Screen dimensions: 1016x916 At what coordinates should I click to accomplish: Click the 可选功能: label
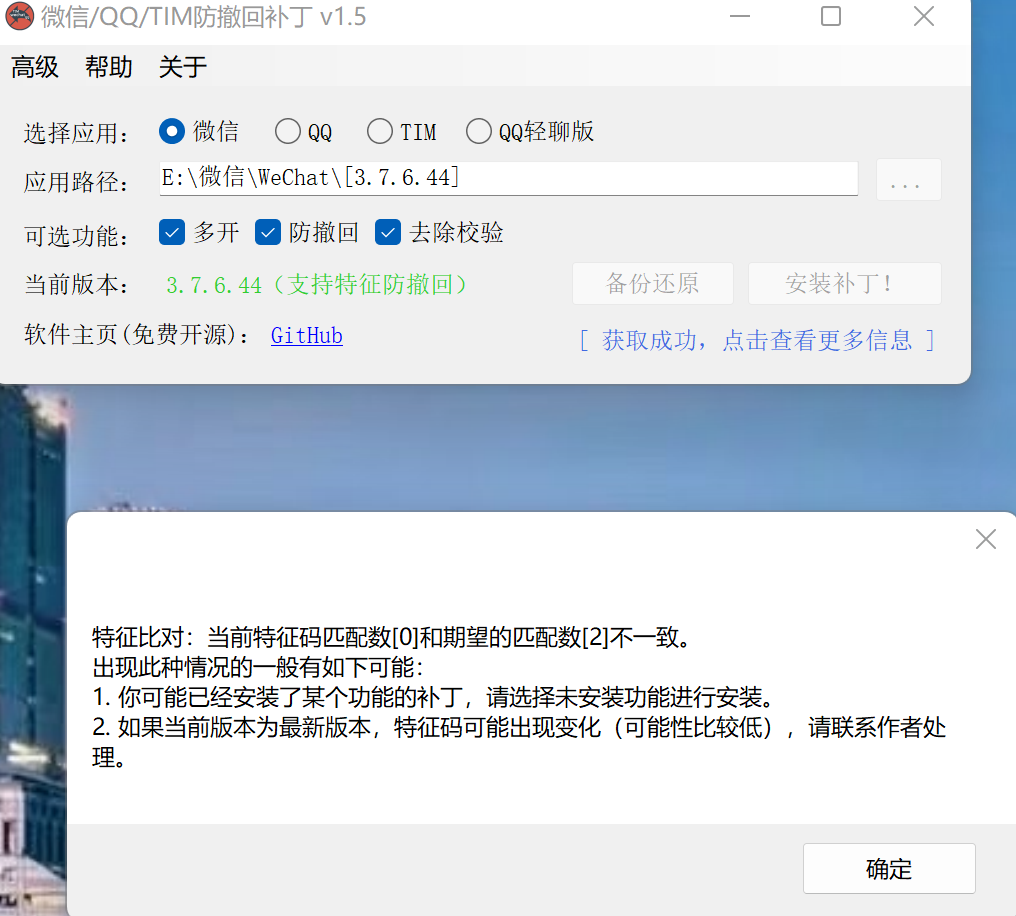(x=76, y=236)
